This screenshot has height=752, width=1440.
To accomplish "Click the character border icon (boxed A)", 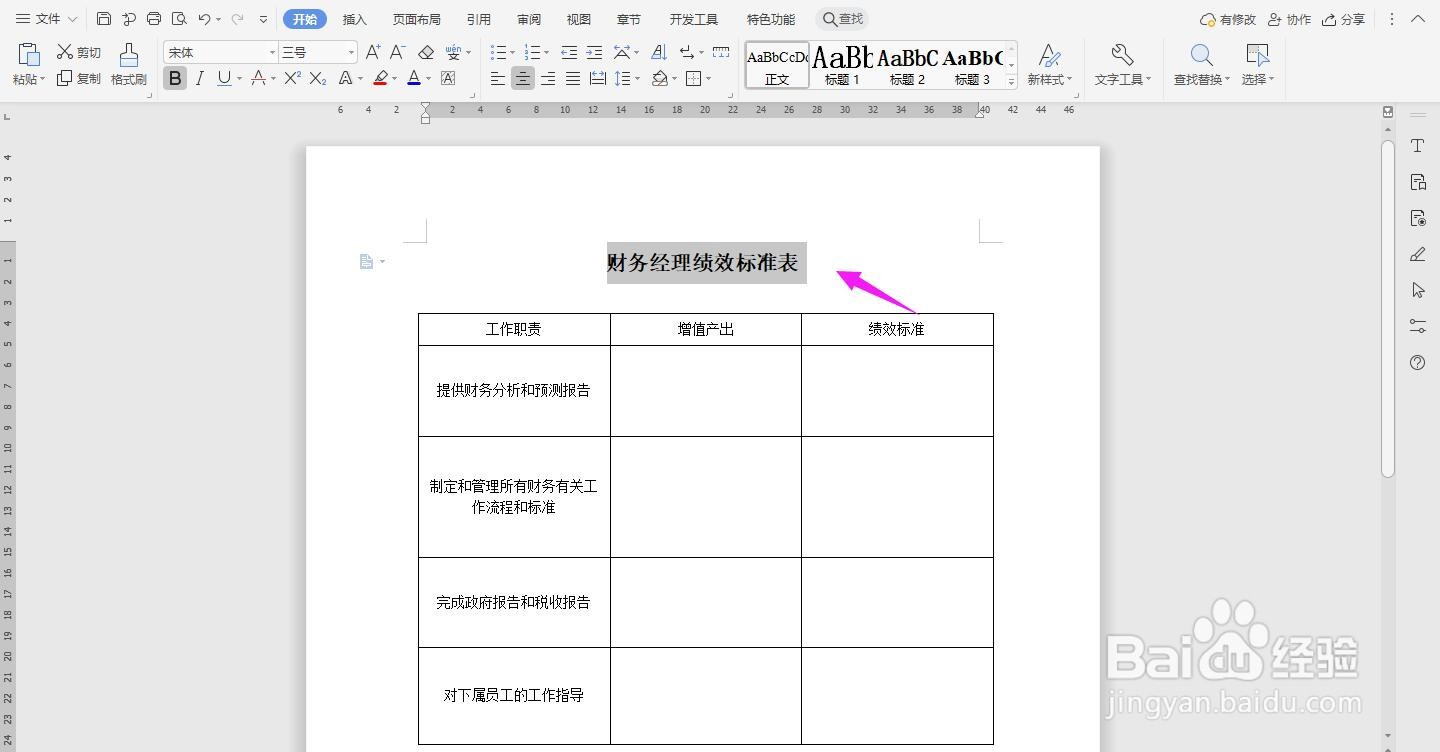I will point(448,78).
